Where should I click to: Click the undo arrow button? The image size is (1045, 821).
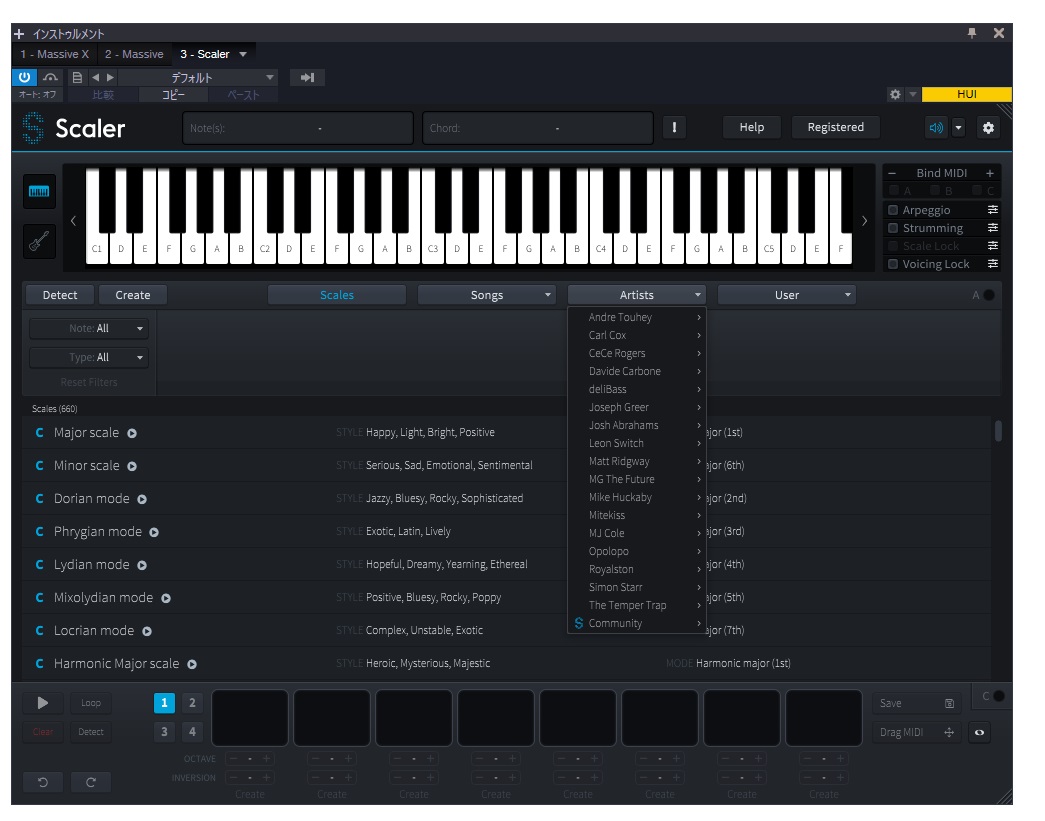tap(43, 782)
